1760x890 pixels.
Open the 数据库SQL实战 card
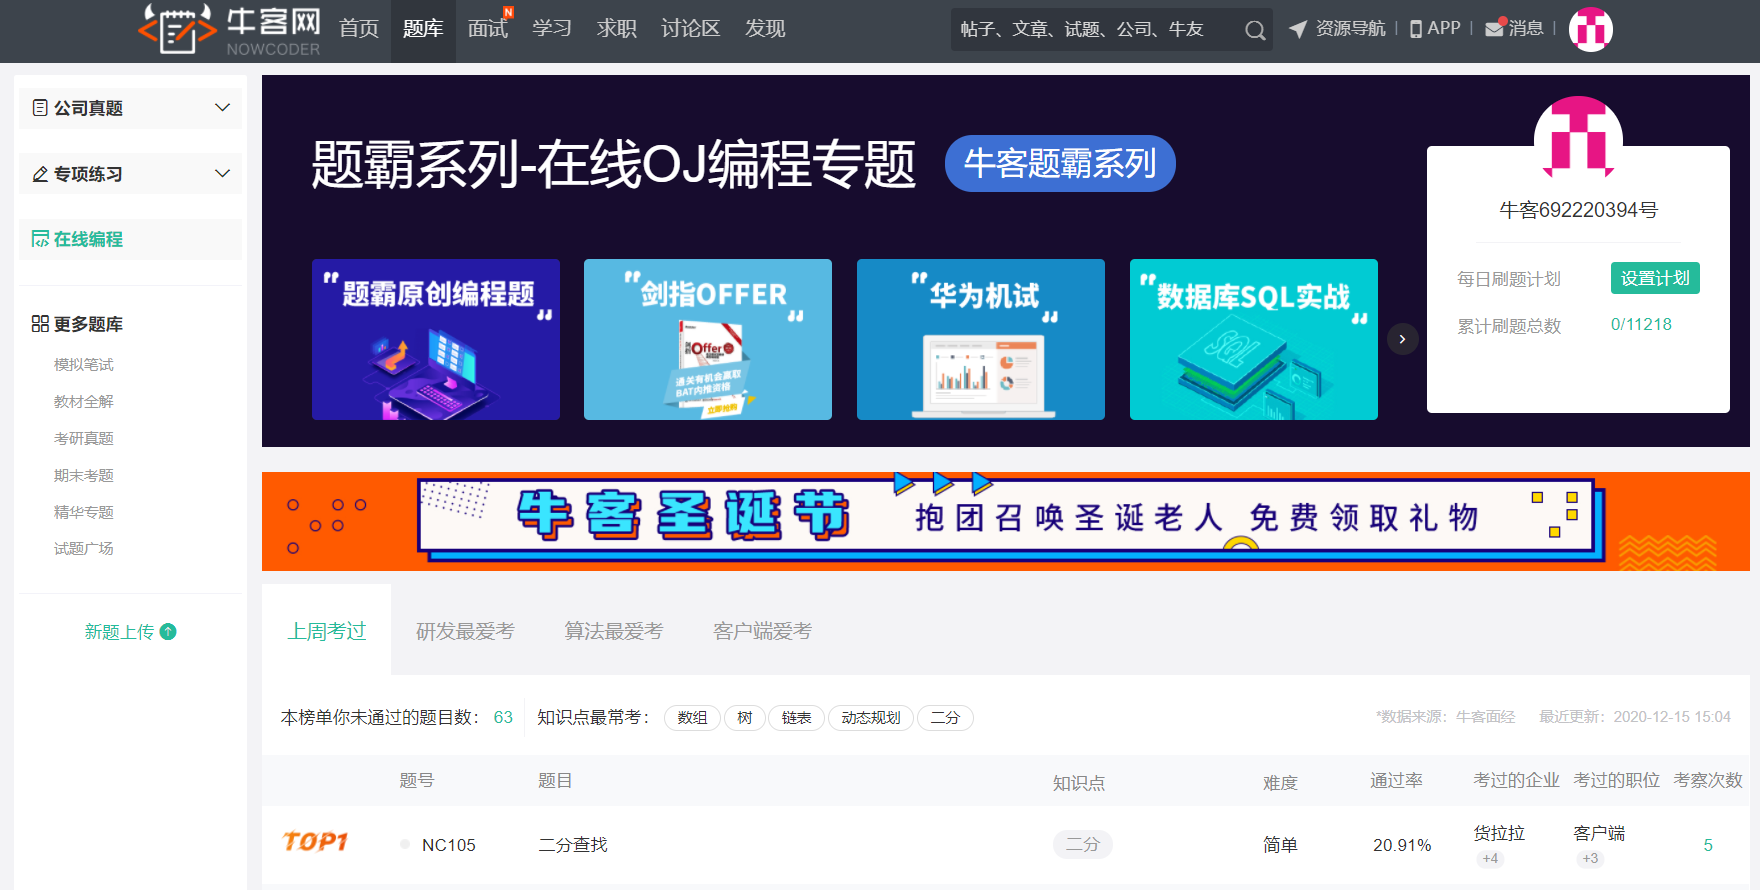click(x=1254, y=339)
